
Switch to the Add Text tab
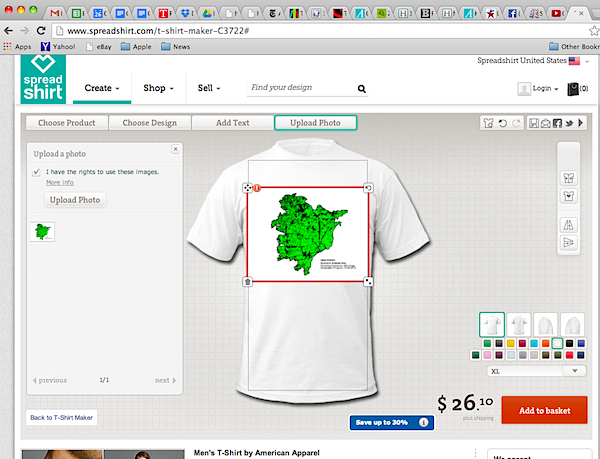tap(233, 123)
